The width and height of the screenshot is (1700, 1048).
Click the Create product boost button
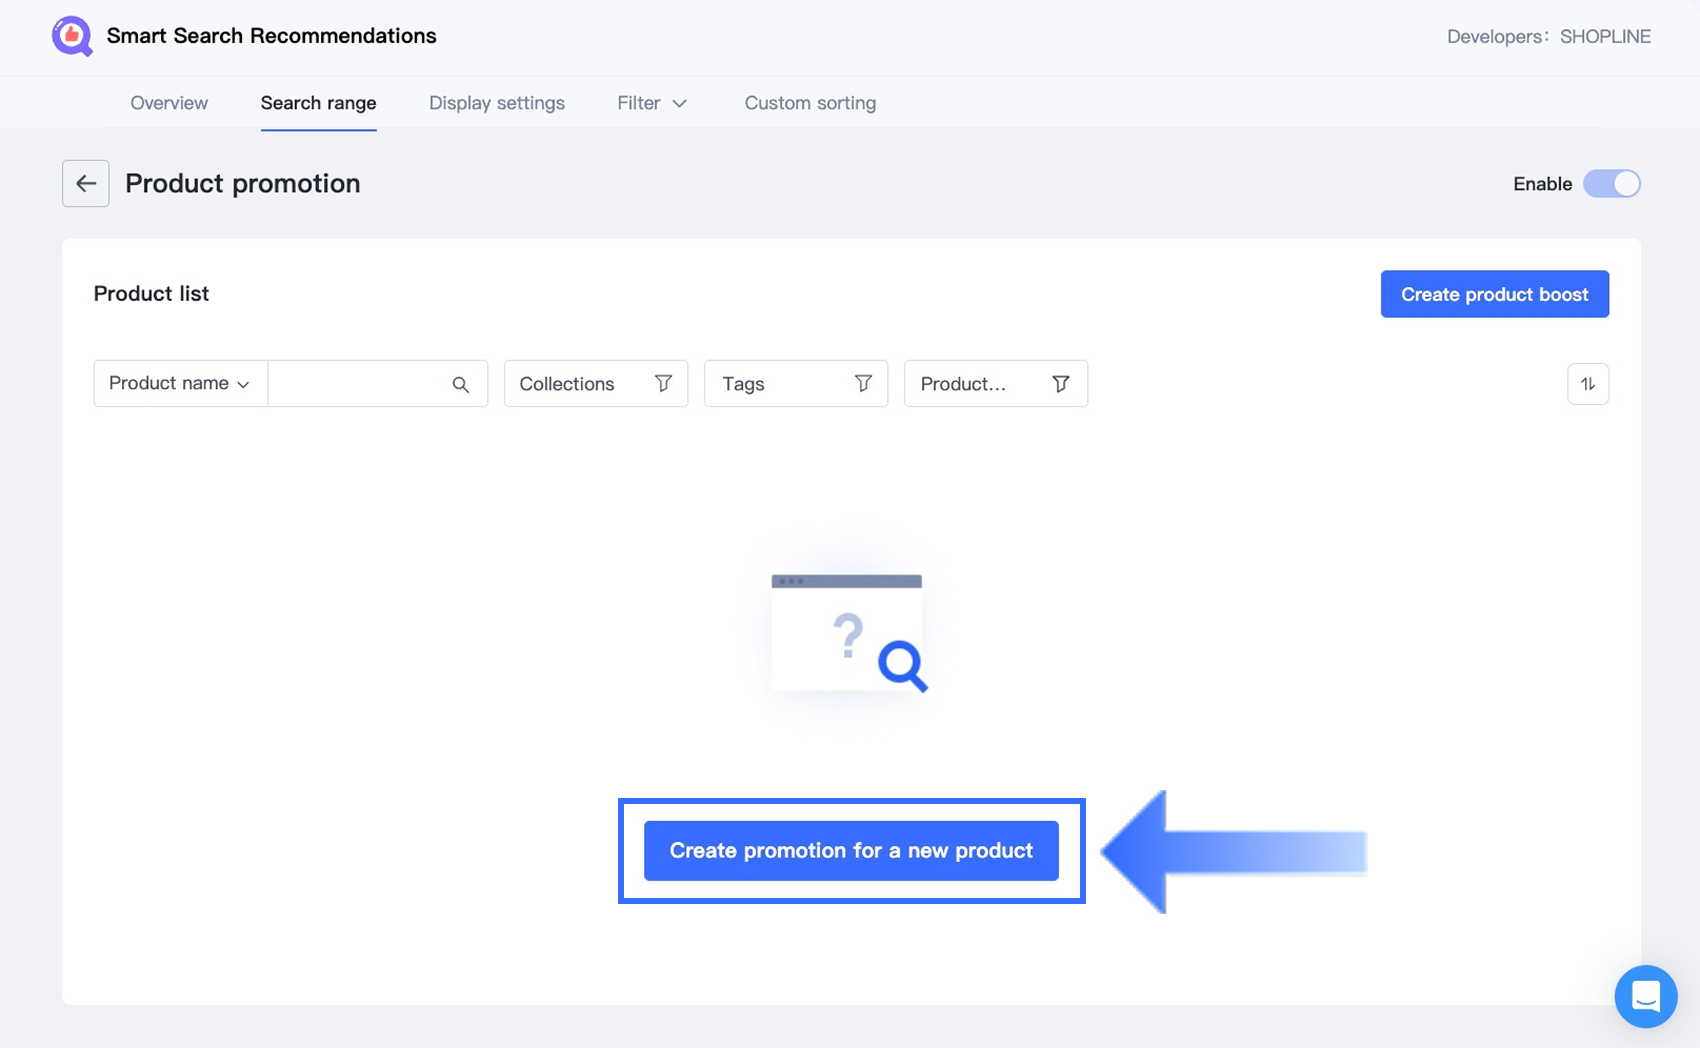(1494, 294)
